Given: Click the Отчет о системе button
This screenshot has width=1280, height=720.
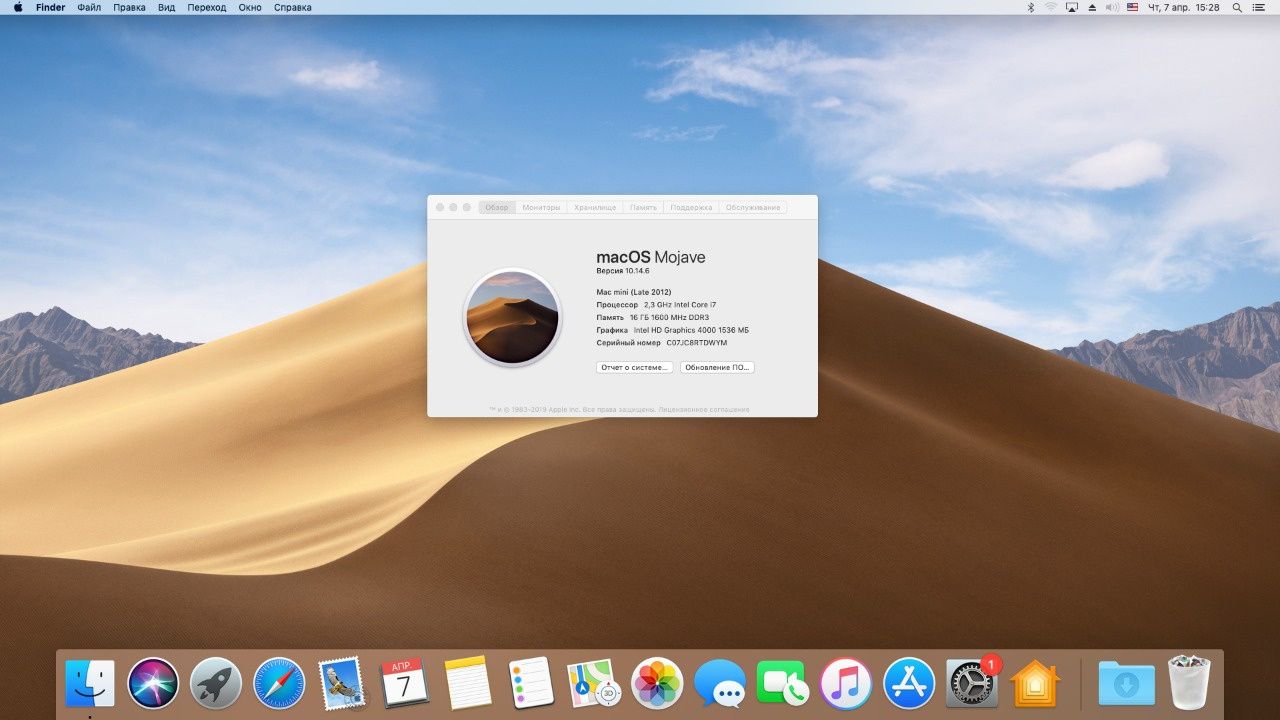Looking at the screenshot, I should [634, 368].
